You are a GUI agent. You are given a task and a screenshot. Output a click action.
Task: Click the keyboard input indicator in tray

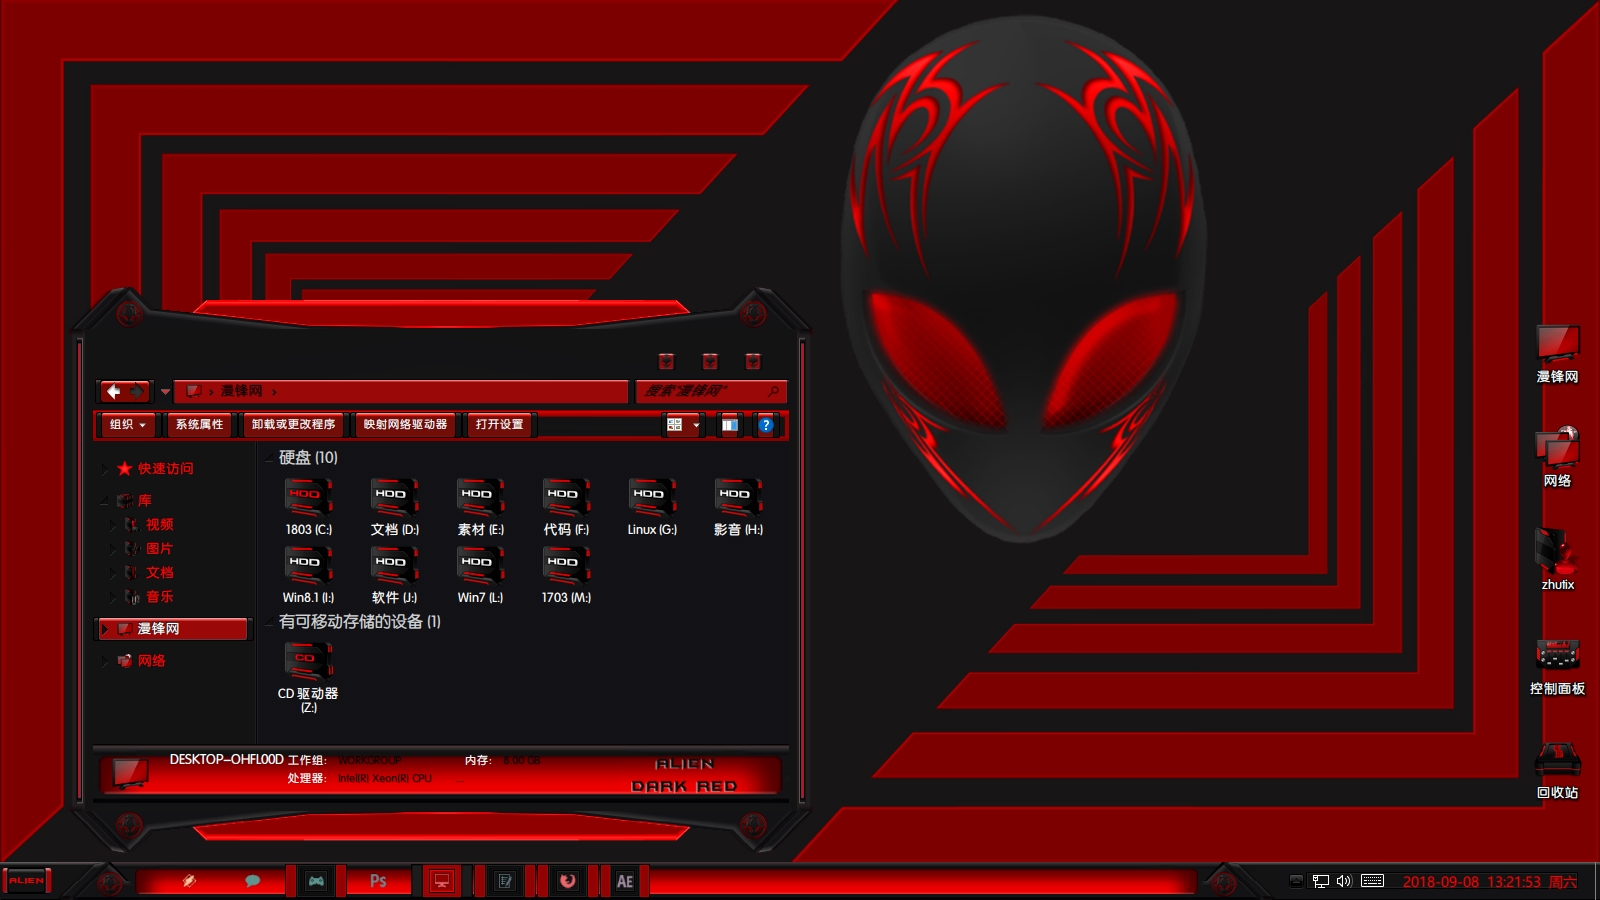point(1373,881)
